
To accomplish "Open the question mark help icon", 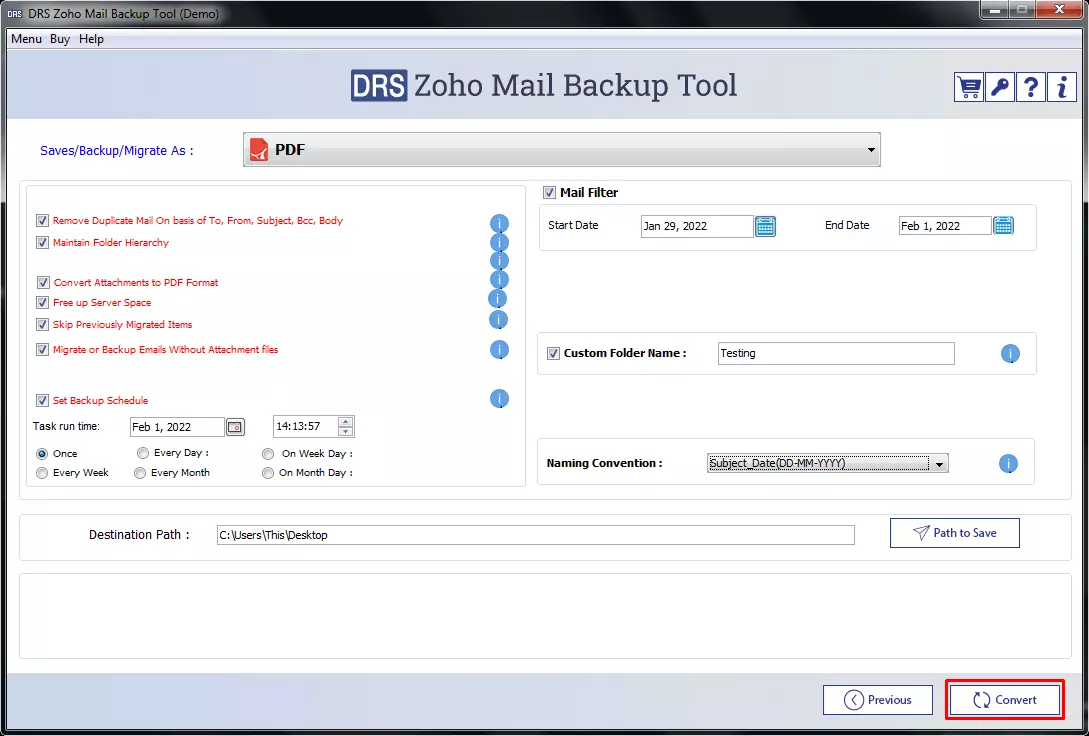I will tap(1031, 87).
